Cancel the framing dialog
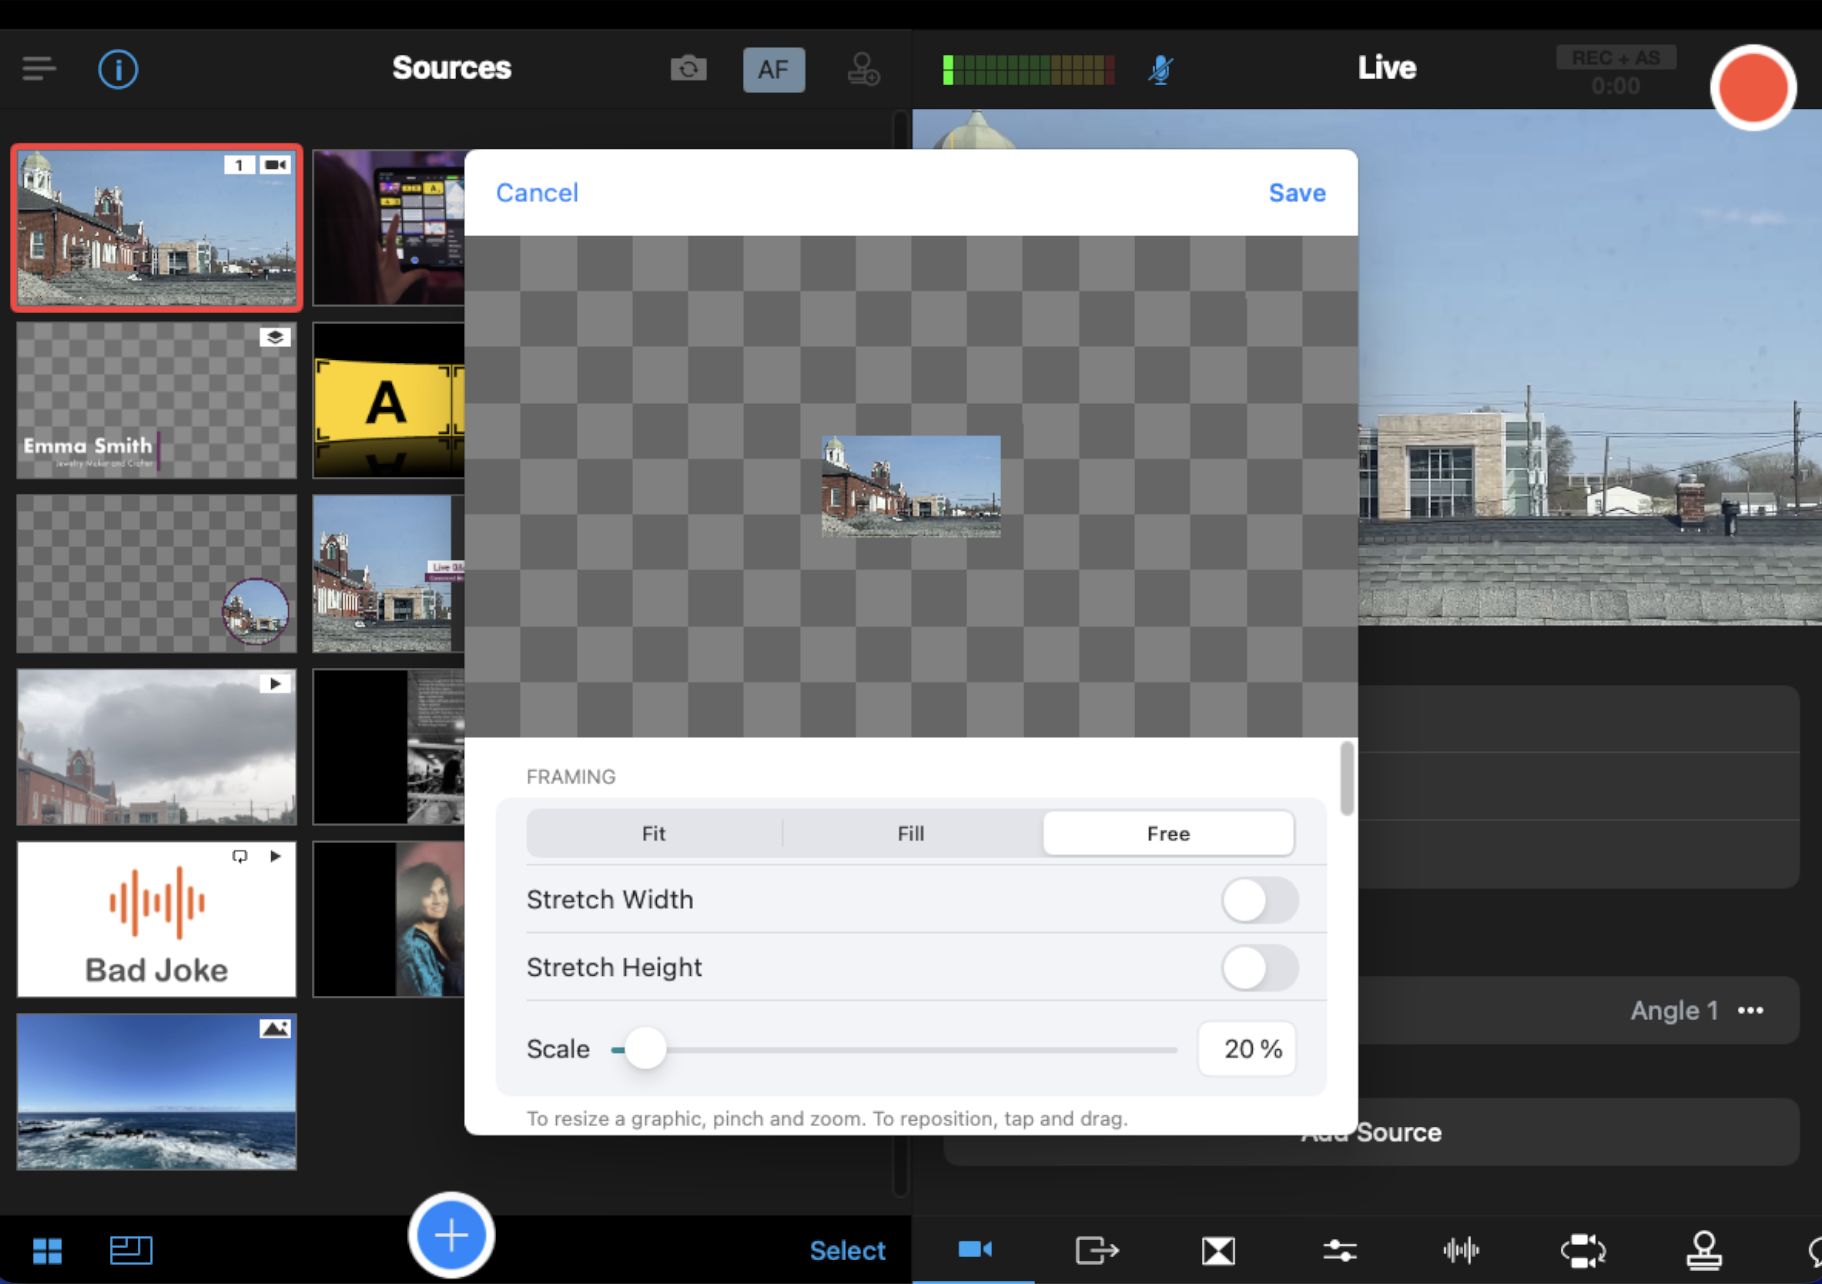The height and width of the screenshot is (1284, 1822). coord(537,193)
